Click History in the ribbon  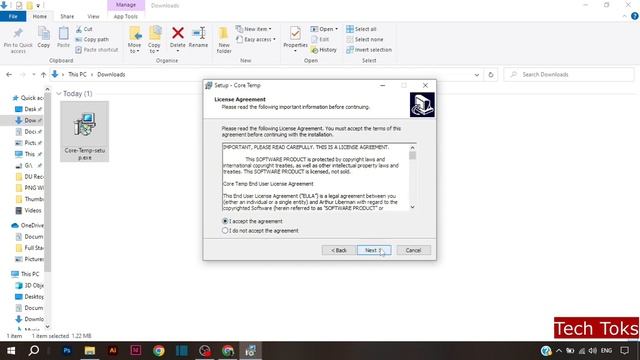click(x=324, y=50)
